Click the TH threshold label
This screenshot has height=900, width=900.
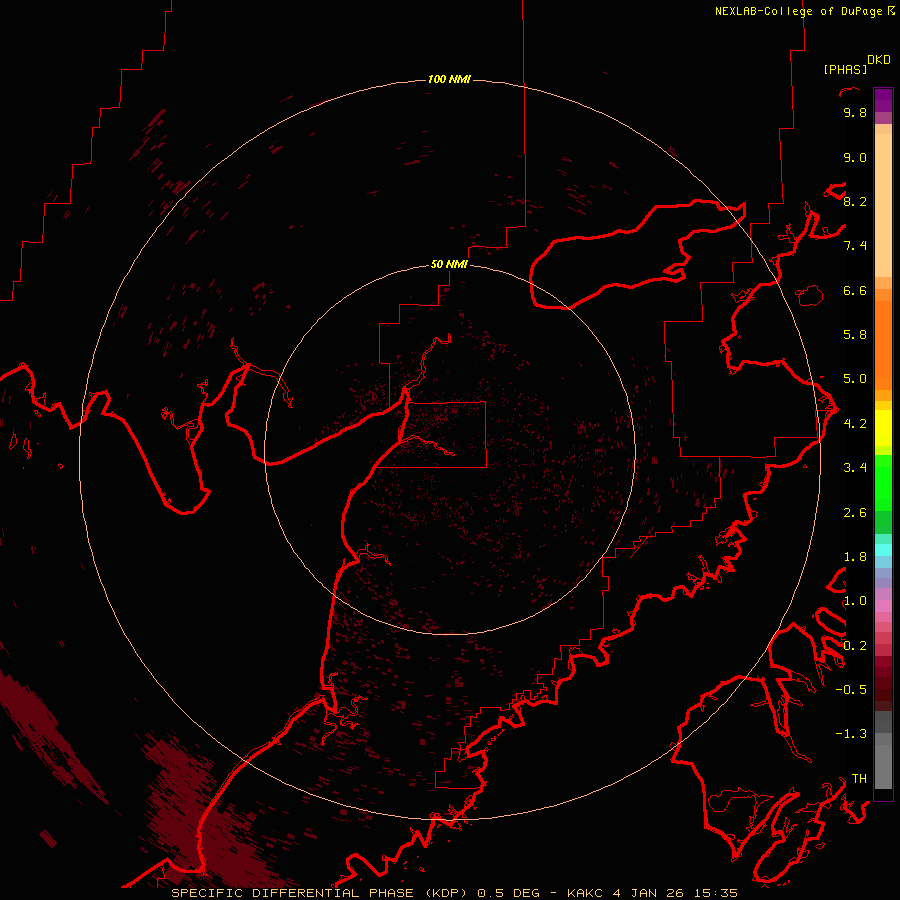859,779
